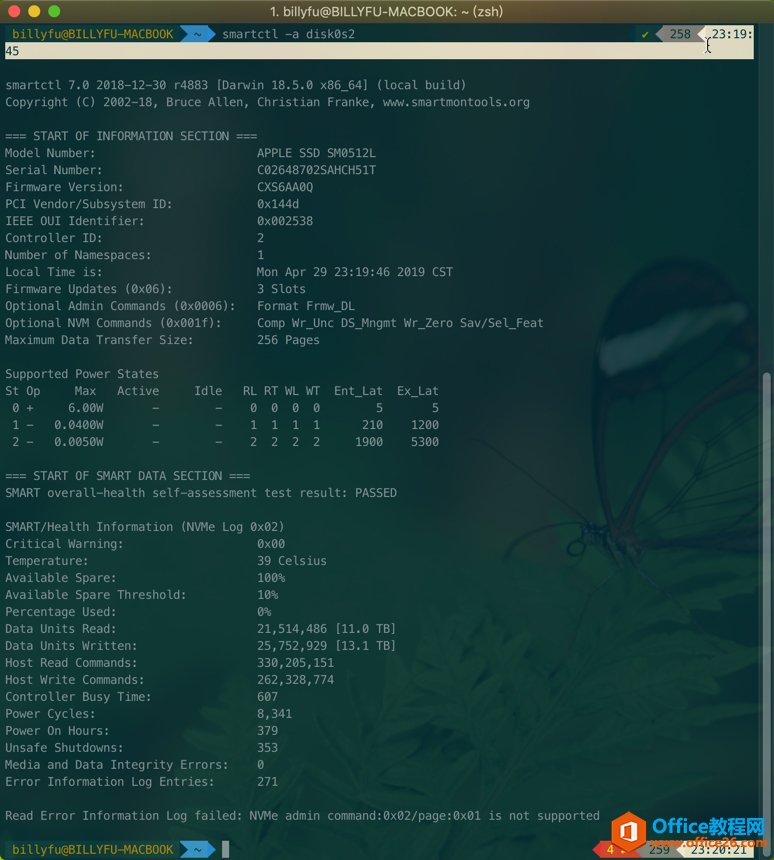
Task: Click the Power On Hours value '379'
Action: coord(268,731)
